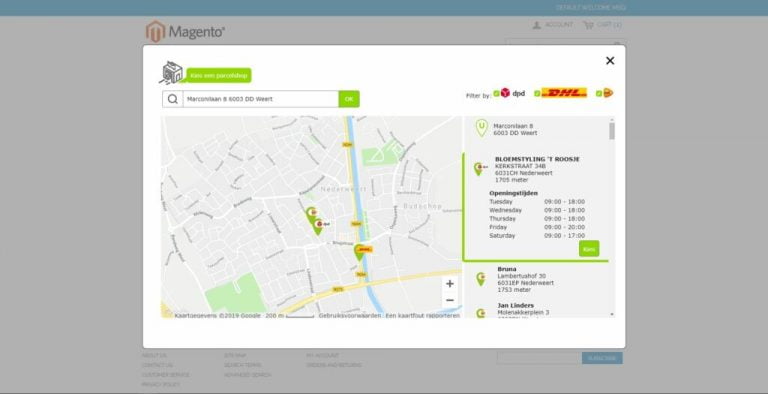Screen dimensions: 768x394
Task: Click the background Subscribe button
Action: [602, 358]
